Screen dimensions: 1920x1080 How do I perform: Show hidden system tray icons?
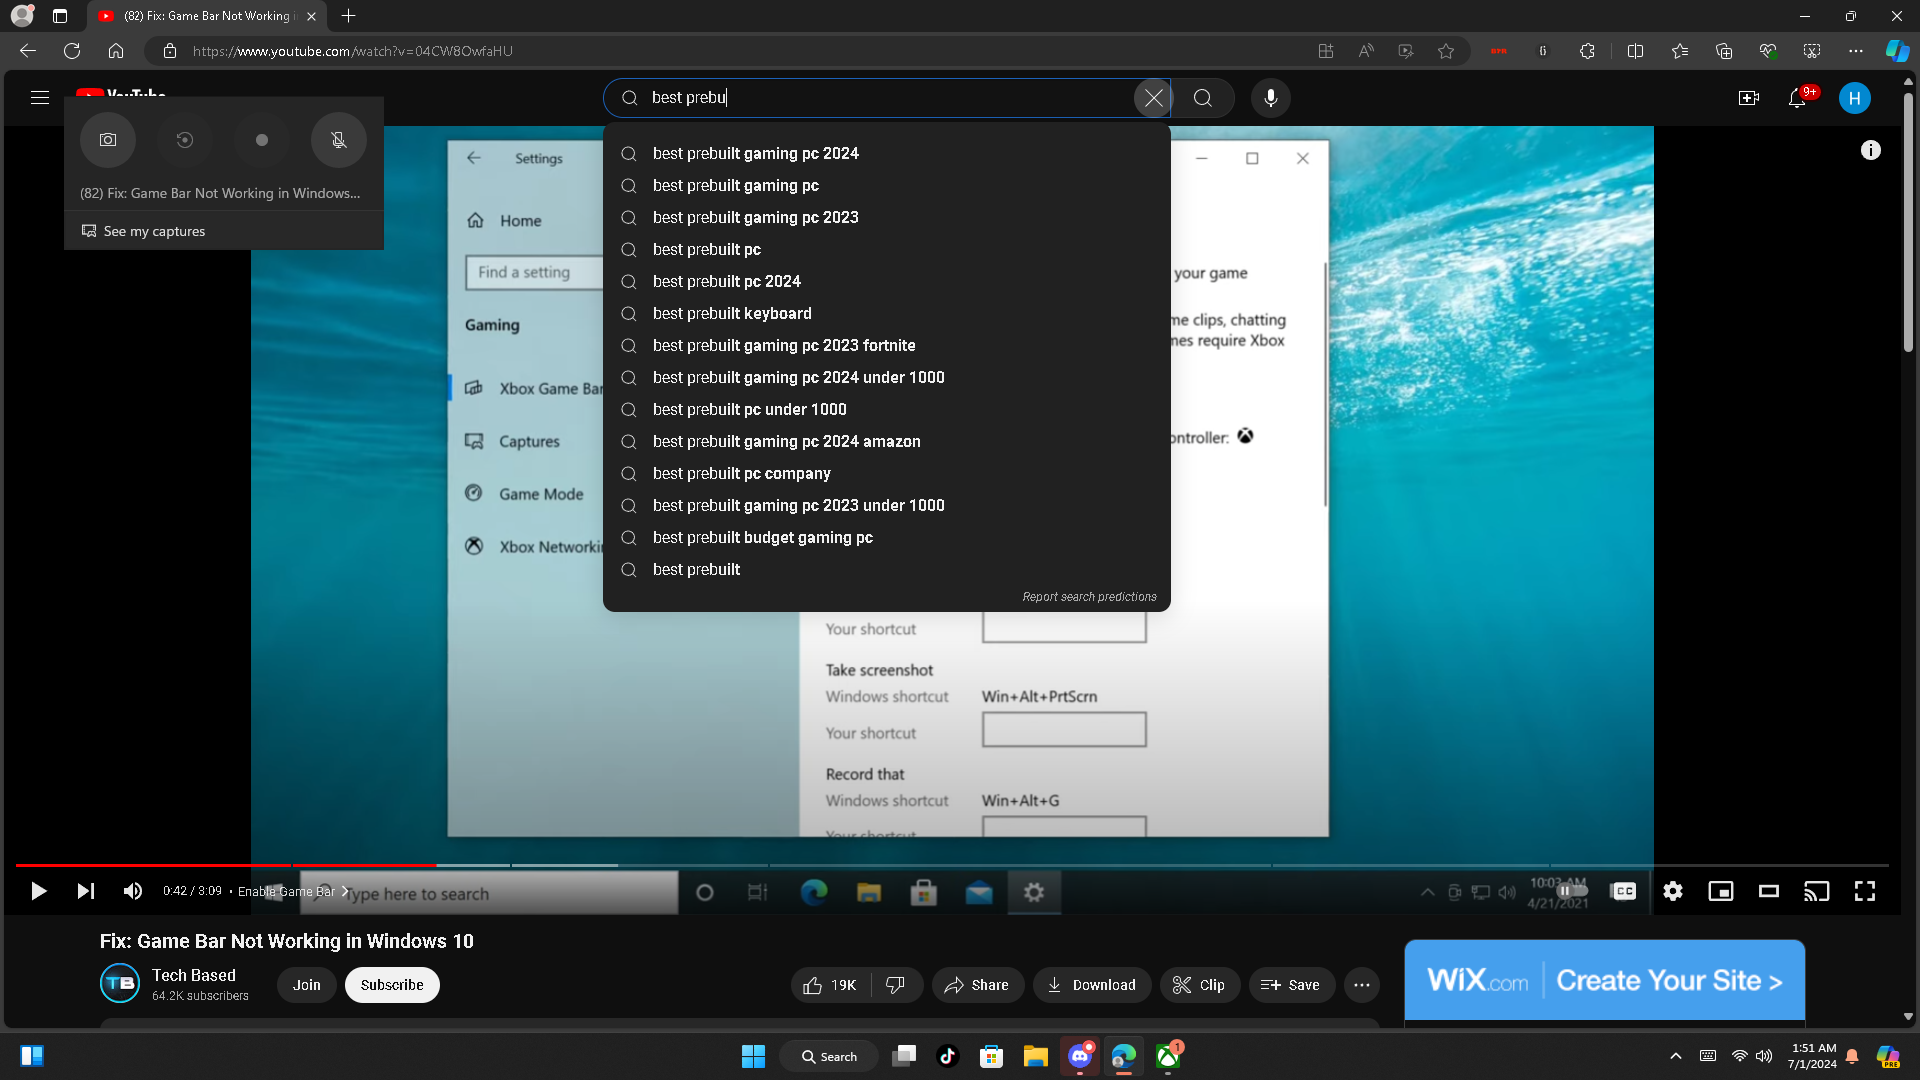pyautogui.click(x=1676, y=1056)
